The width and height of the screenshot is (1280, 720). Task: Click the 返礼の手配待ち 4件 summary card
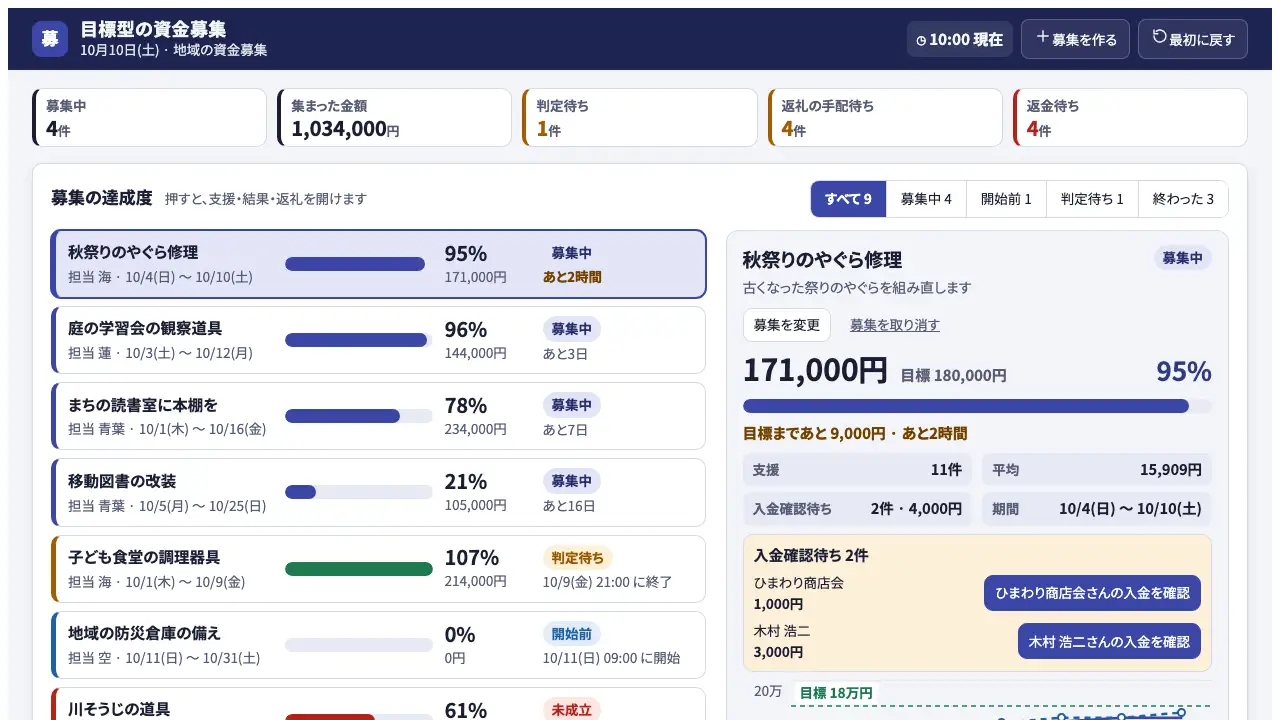[885, 117]
